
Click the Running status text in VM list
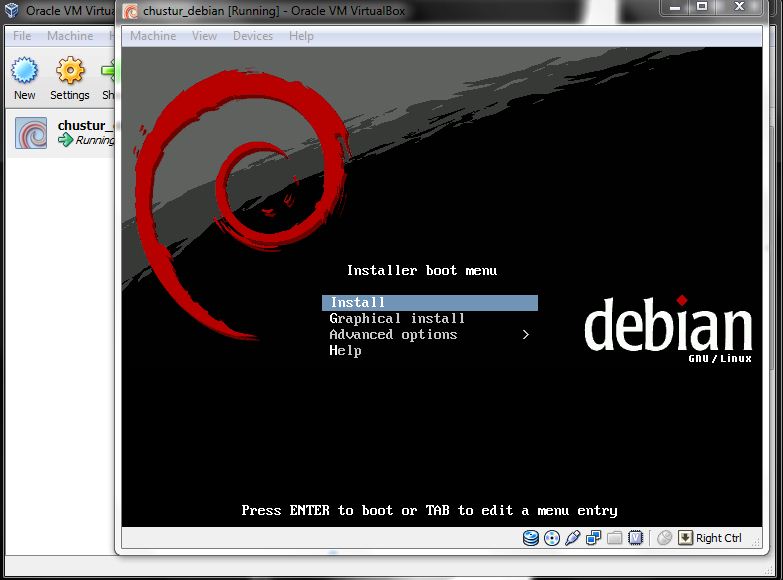pos(95,140)
